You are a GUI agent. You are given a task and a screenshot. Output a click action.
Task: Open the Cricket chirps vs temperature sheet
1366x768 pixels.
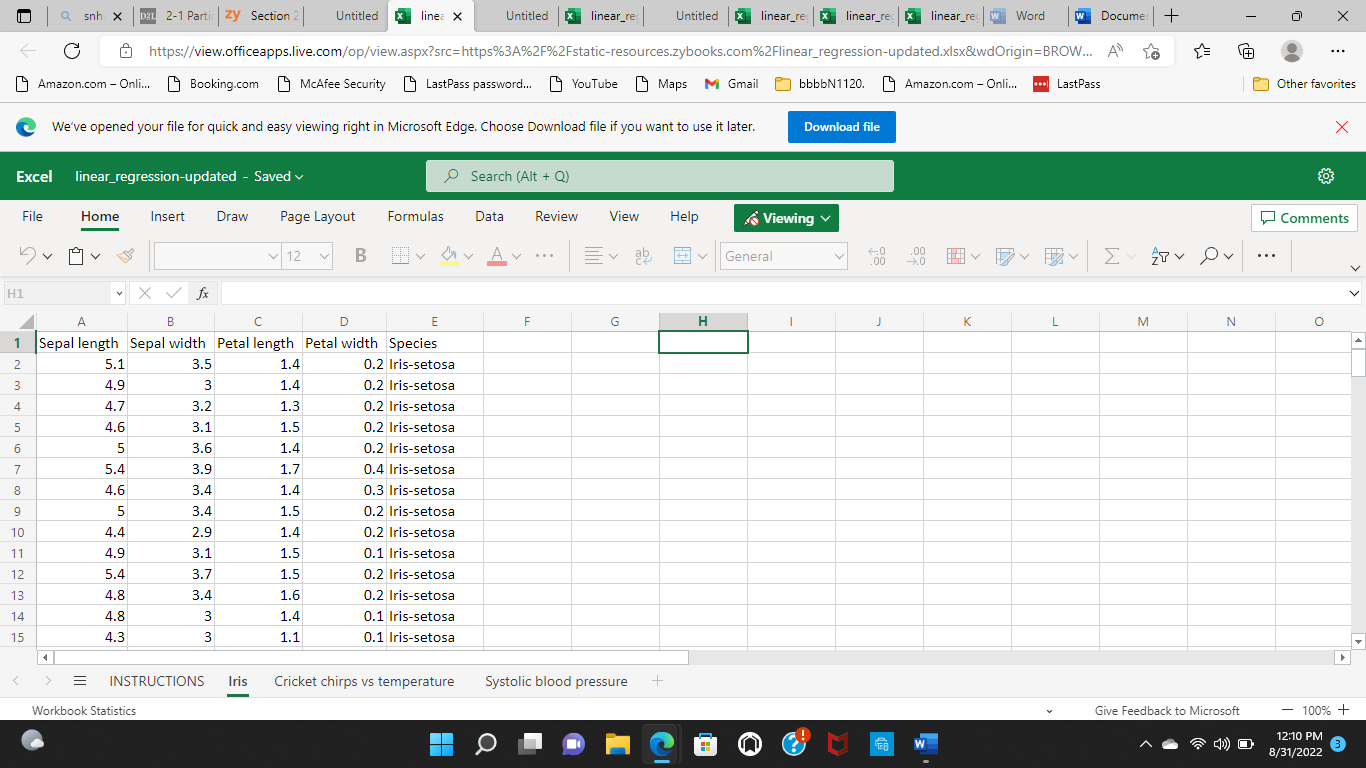364,681
